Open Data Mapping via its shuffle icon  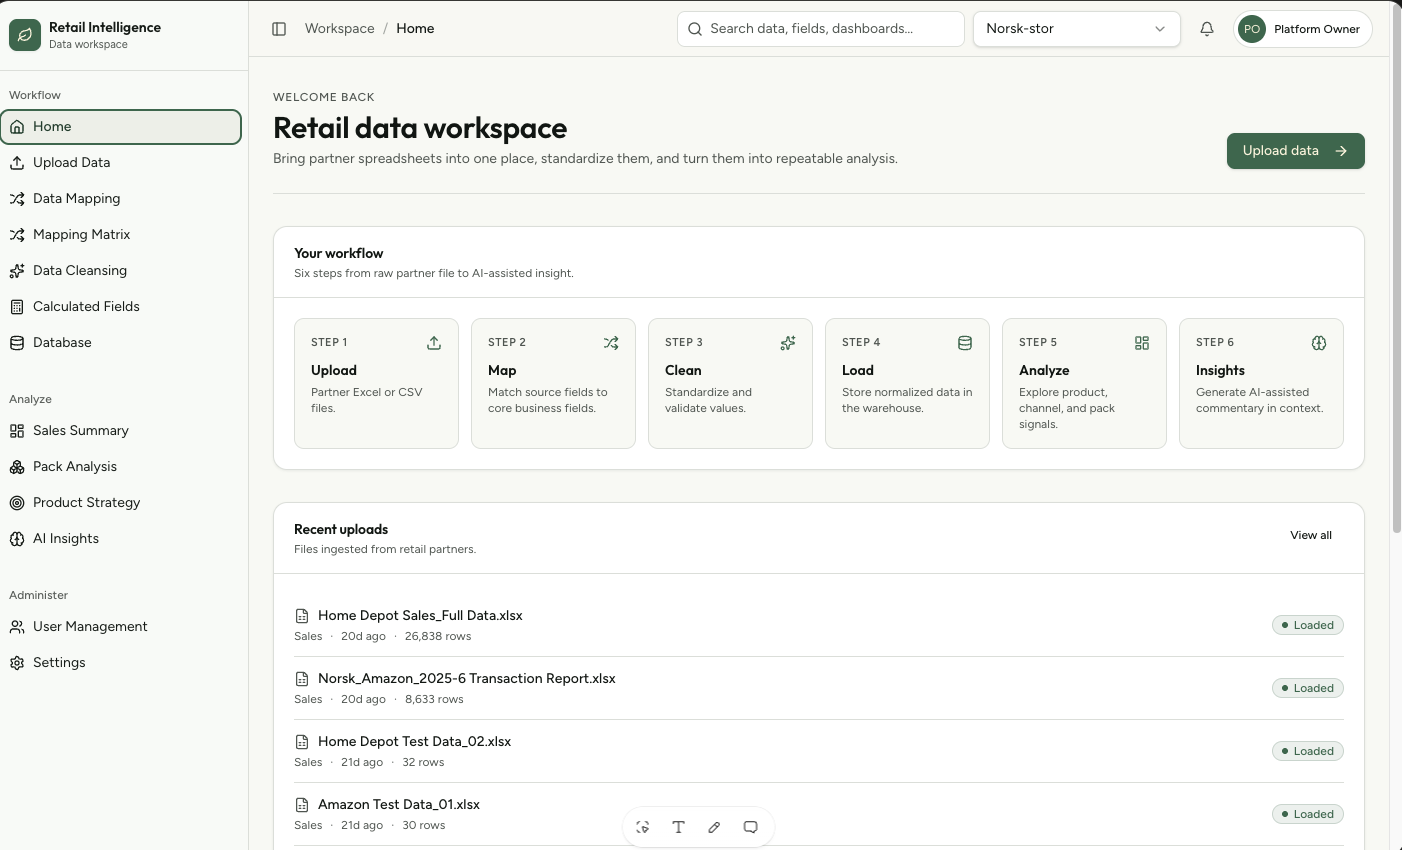(x=17, y=198)
